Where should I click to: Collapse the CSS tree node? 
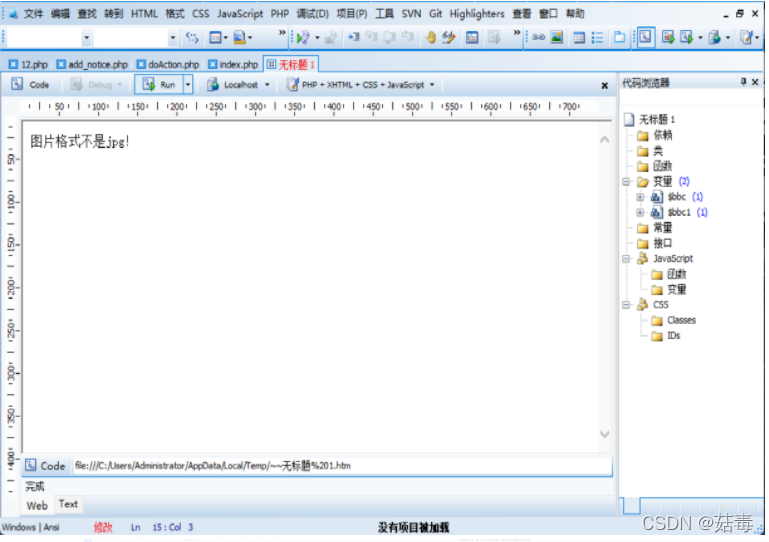pyautogui.click(x=626, y=305)
